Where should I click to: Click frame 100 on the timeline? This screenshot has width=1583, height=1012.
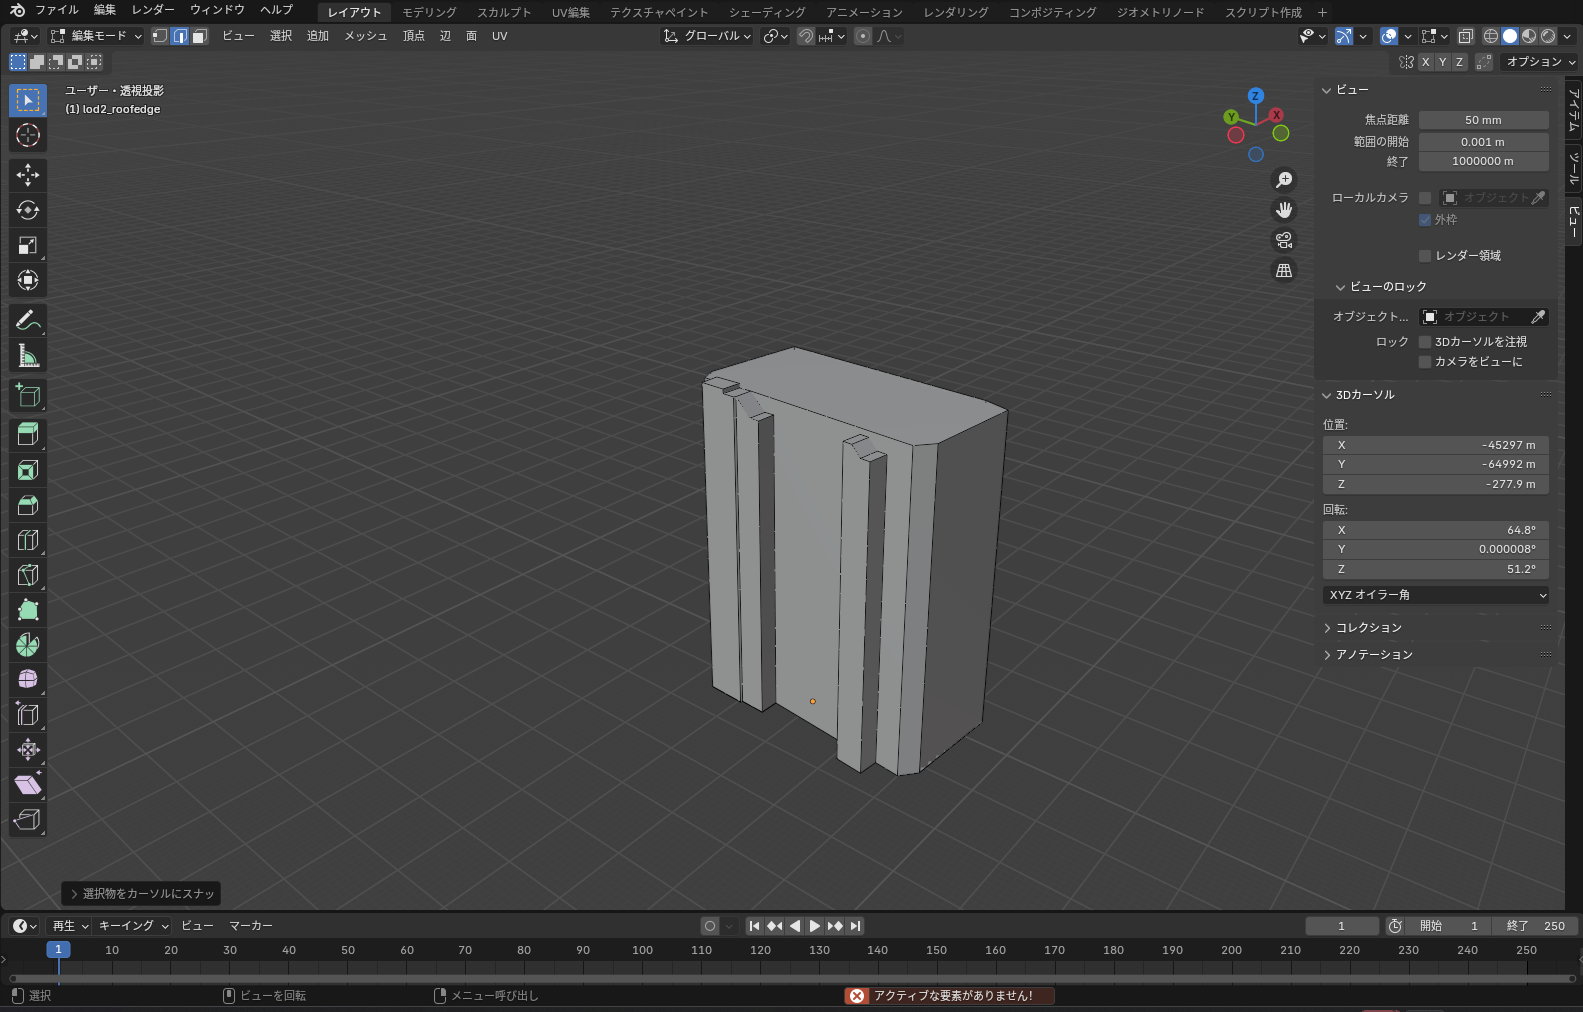(642, 951)
